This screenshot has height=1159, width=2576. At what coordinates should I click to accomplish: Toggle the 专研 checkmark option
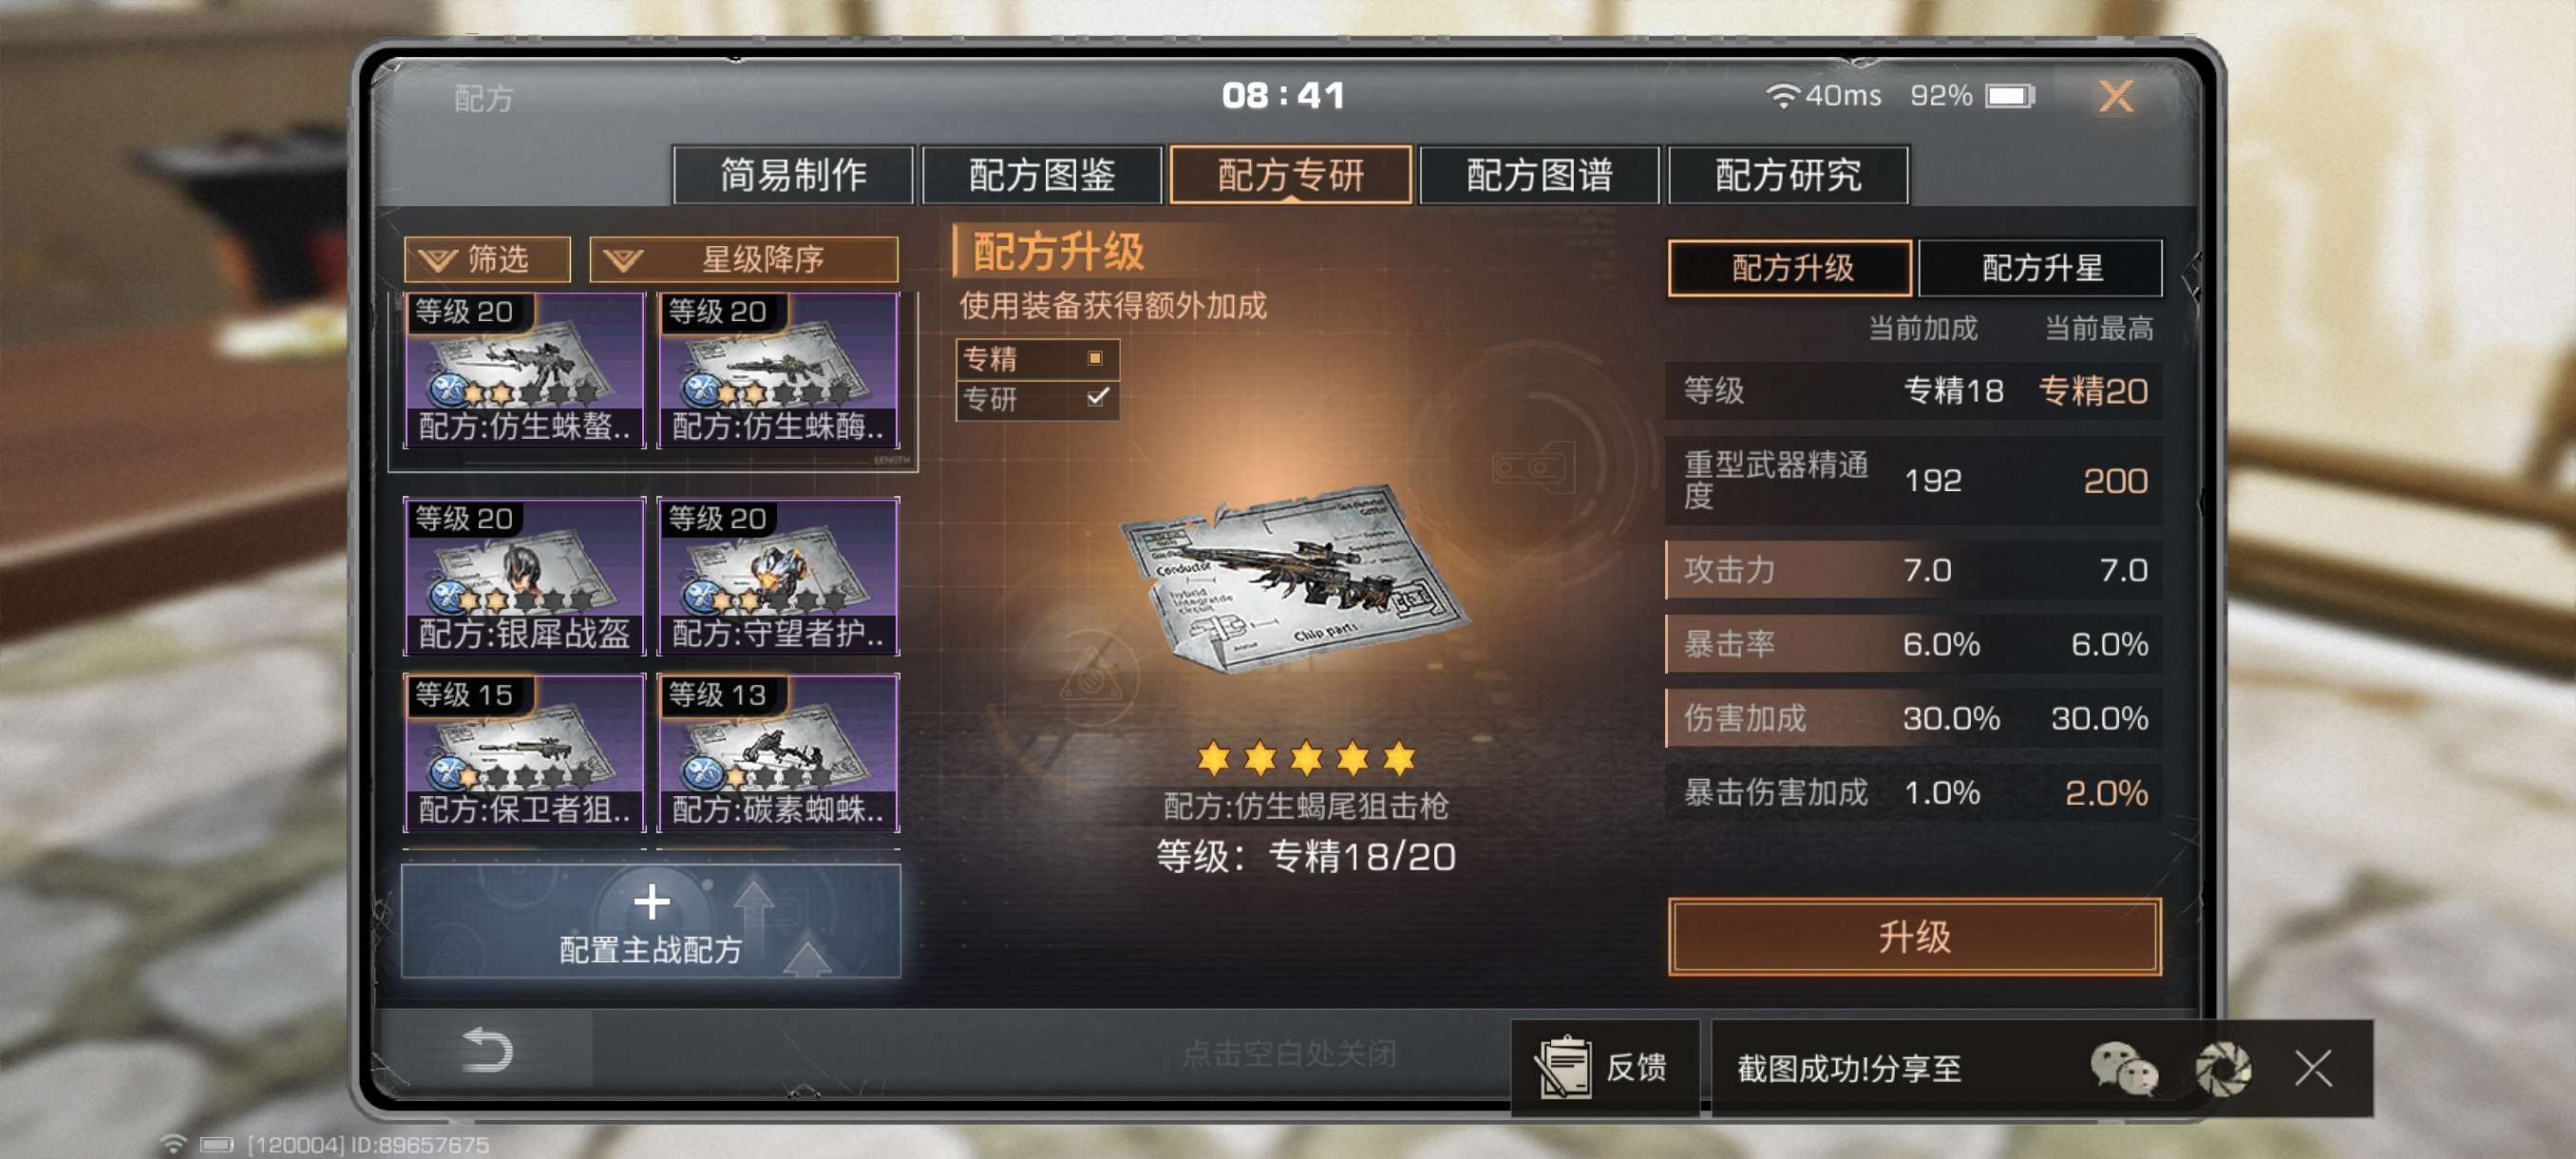1096,398
